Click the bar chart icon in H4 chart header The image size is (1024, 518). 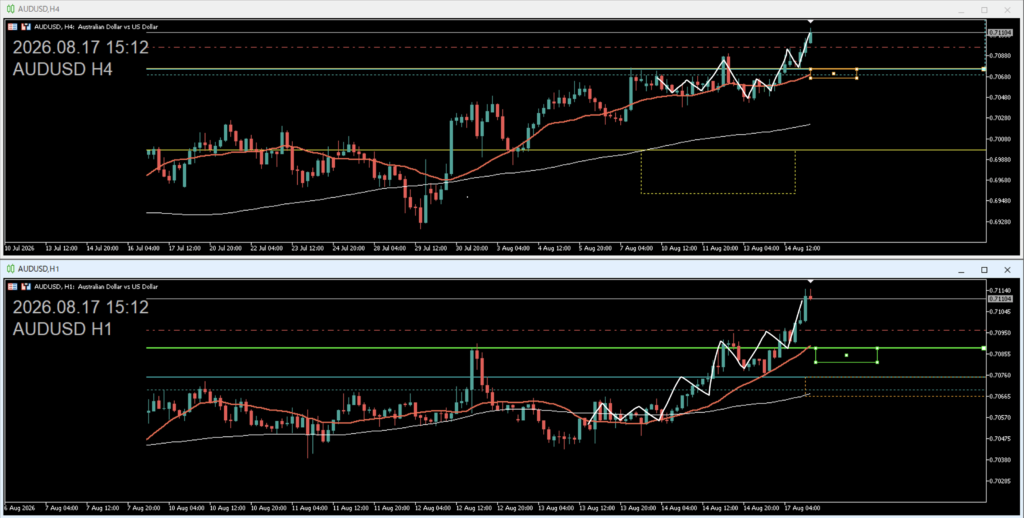(x=26, y=27)
